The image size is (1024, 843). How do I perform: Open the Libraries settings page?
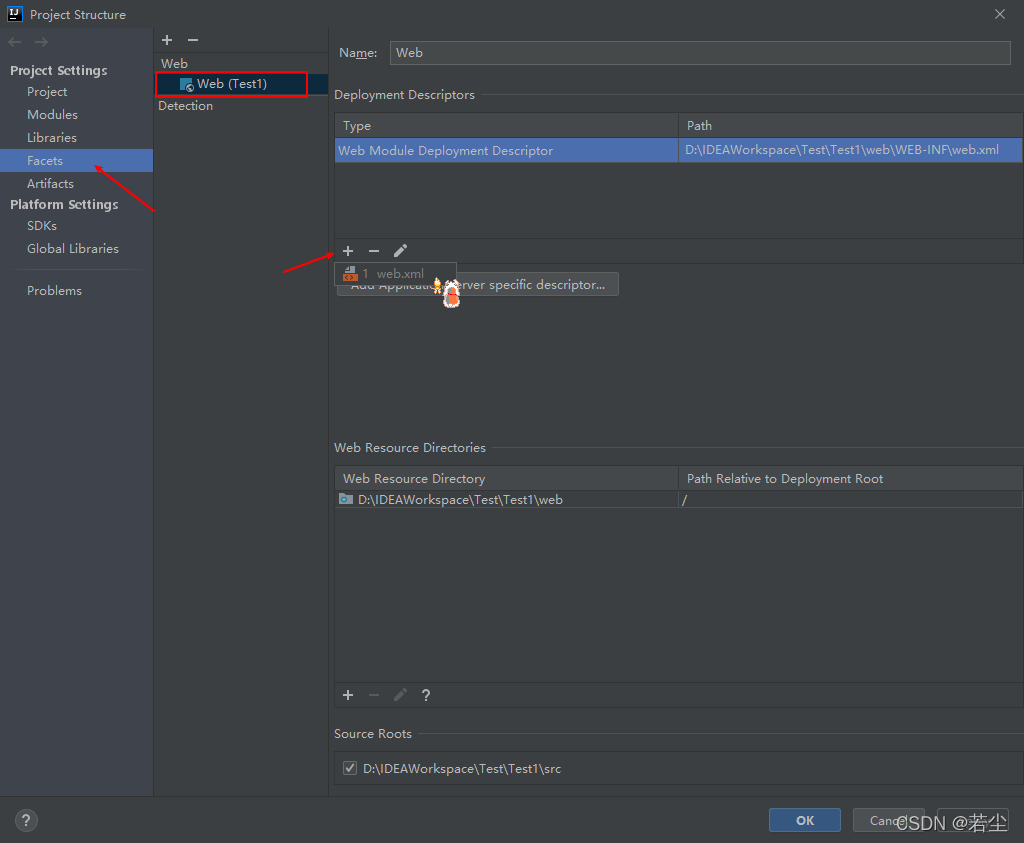coord(52,138)
